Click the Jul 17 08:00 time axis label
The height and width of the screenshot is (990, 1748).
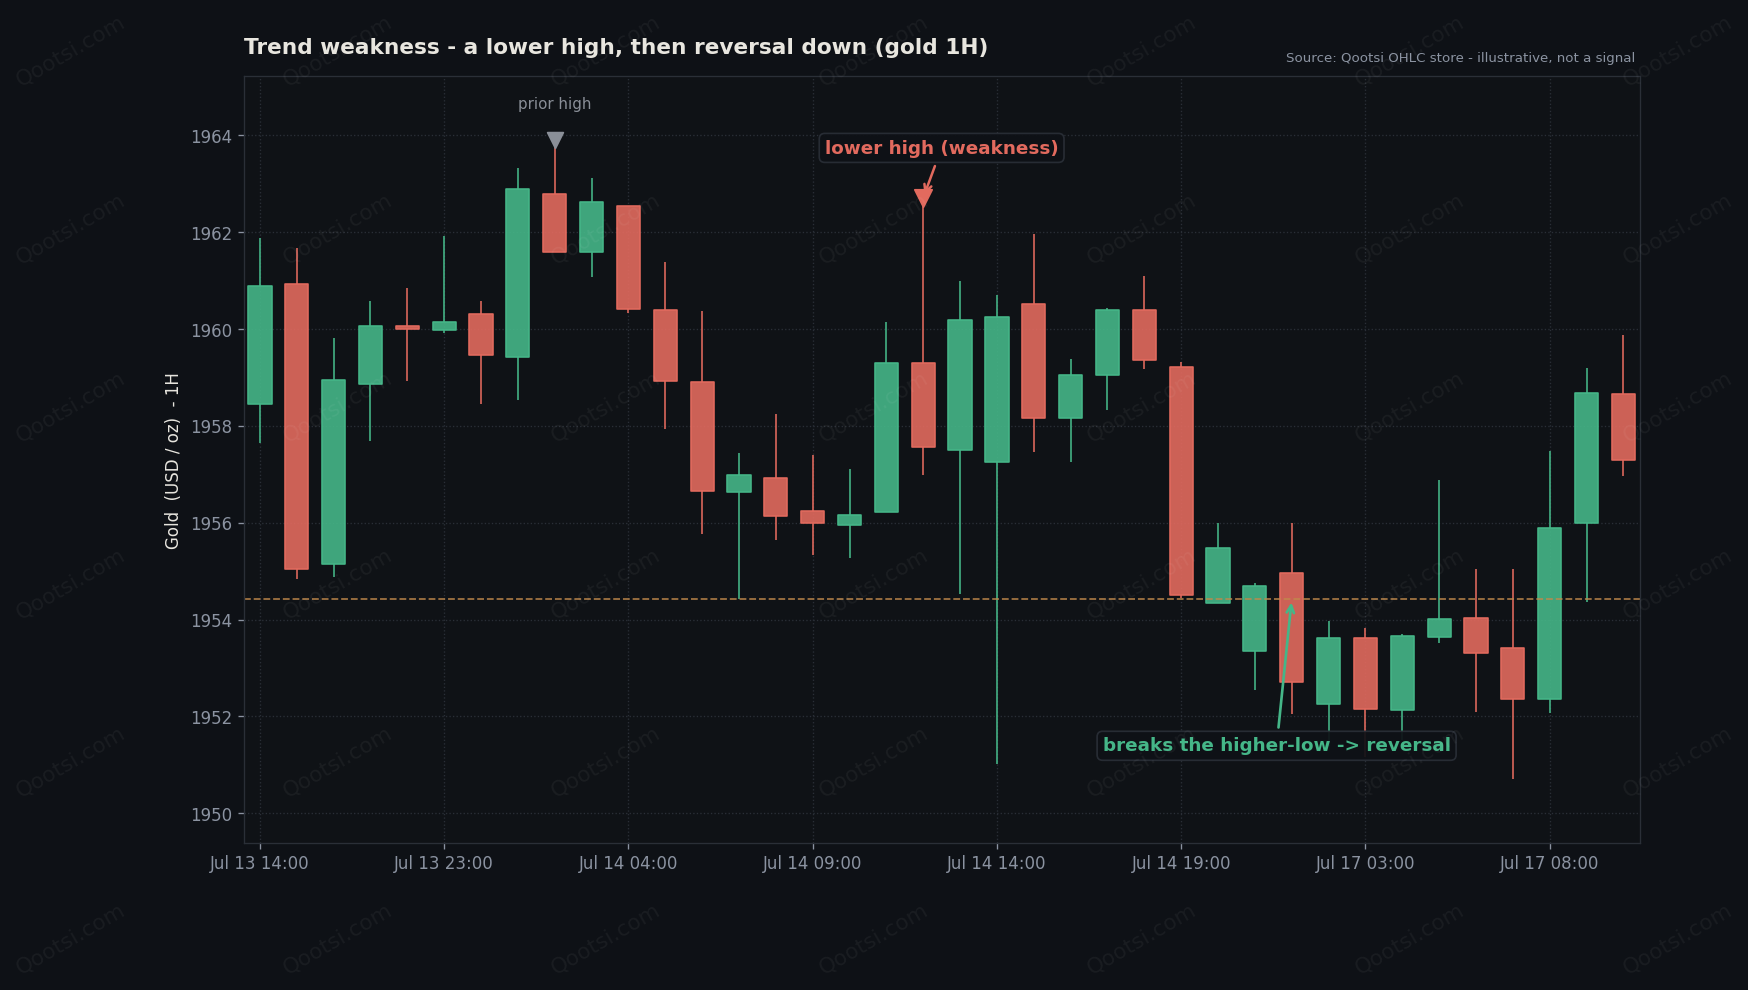pyautogui.click(x=1549, y=863)
